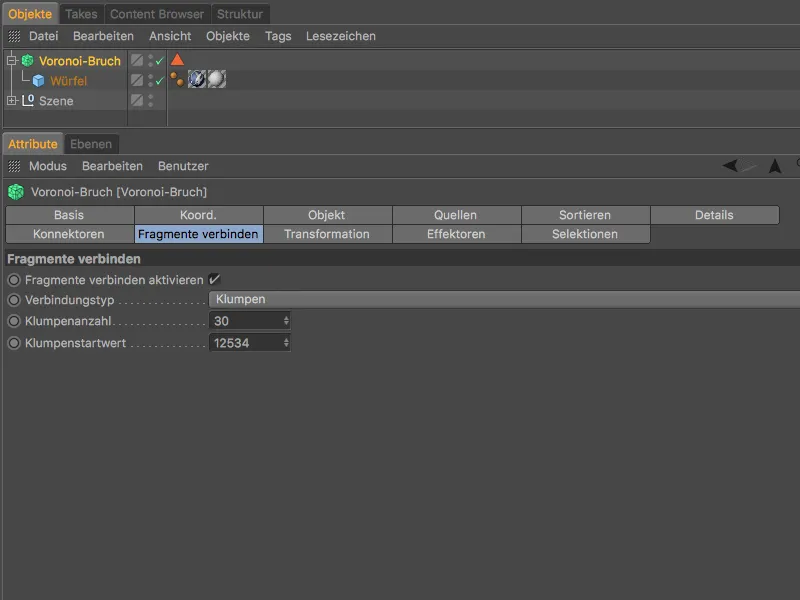
Task: Click the Klumpenstartwert stepper arrows
Action: pyautogui.click(x=286, y=343)
